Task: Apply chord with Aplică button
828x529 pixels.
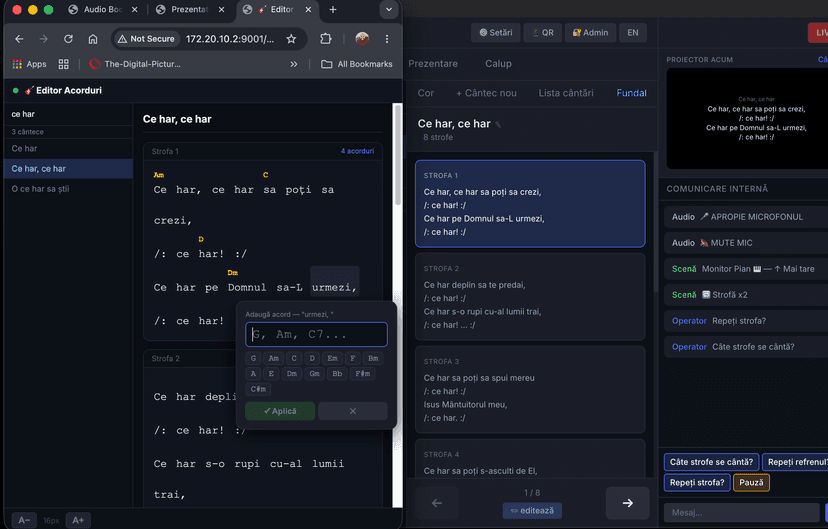Action: pos(280,411)
